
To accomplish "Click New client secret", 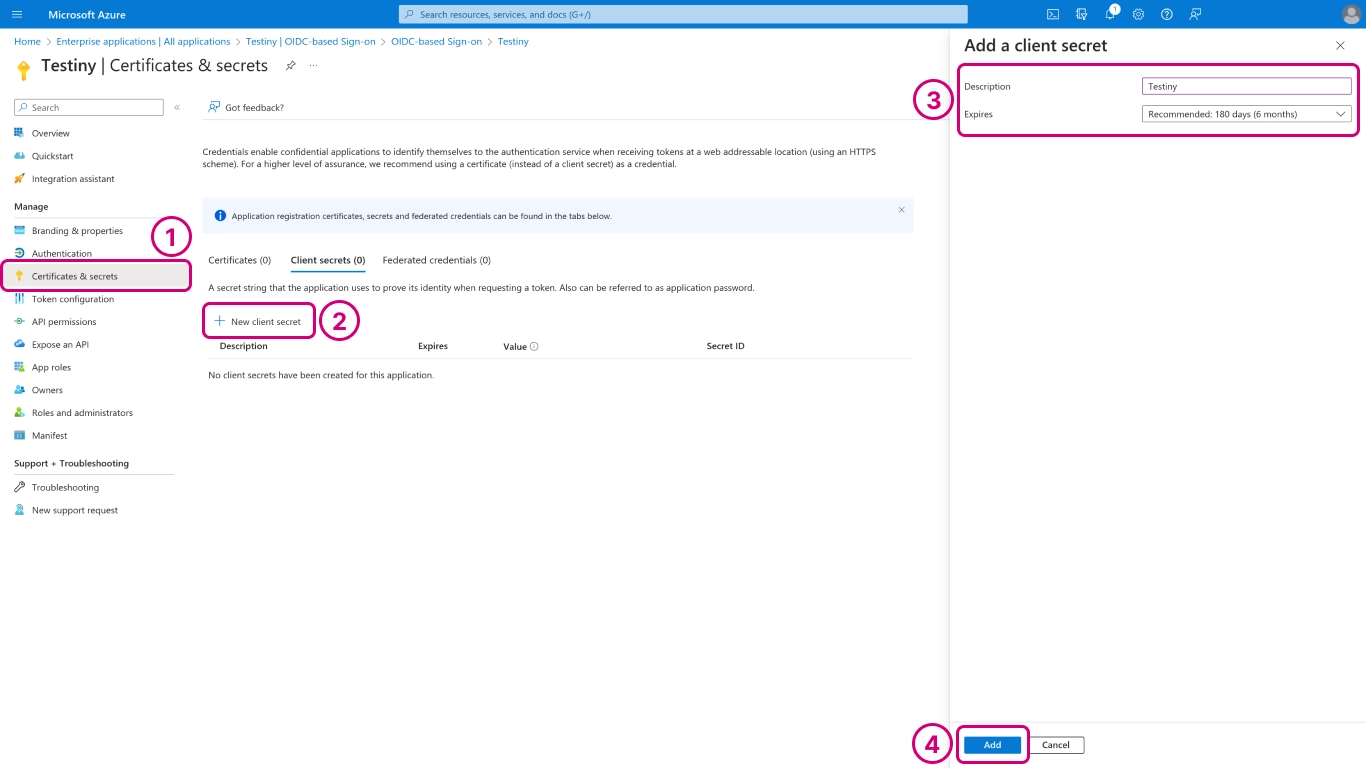I will tap(258, 322).
